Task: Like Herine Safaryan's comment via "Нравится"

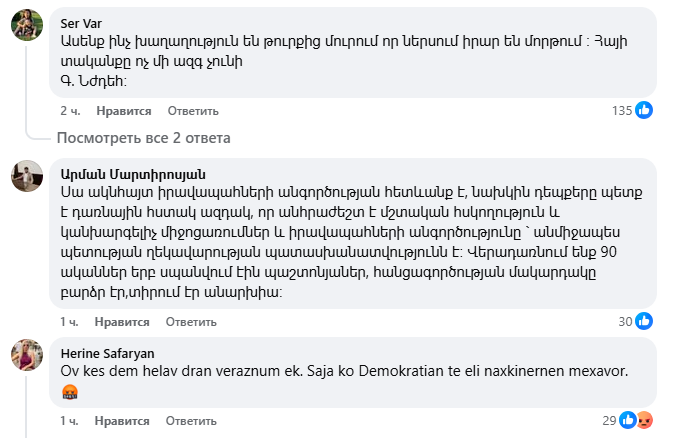Action: point(123,422)
